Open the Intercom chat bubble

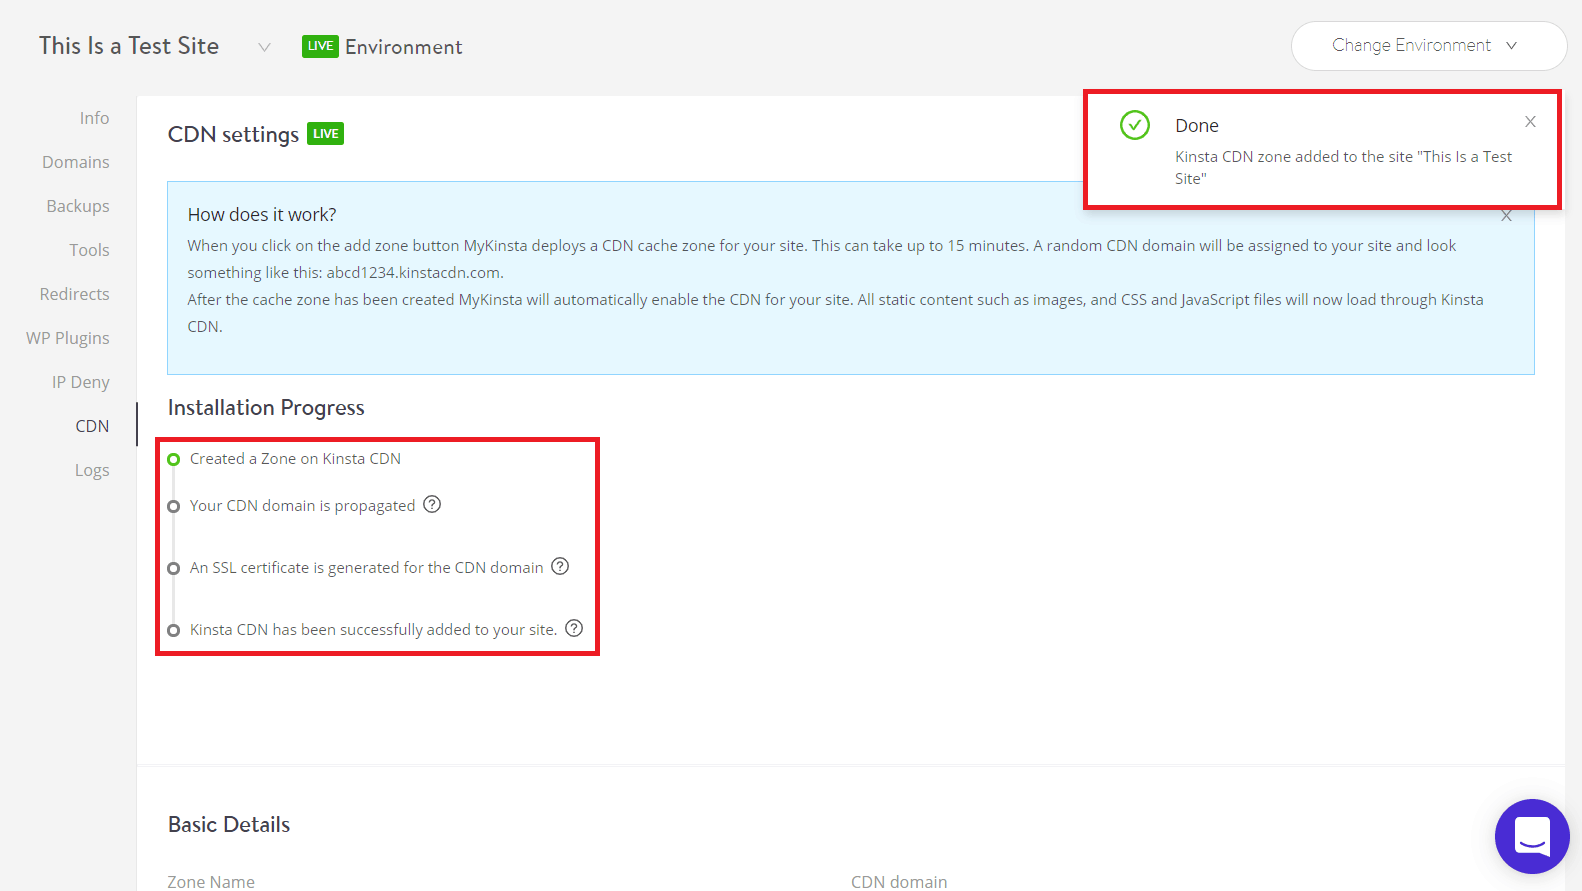point(1532,836)
